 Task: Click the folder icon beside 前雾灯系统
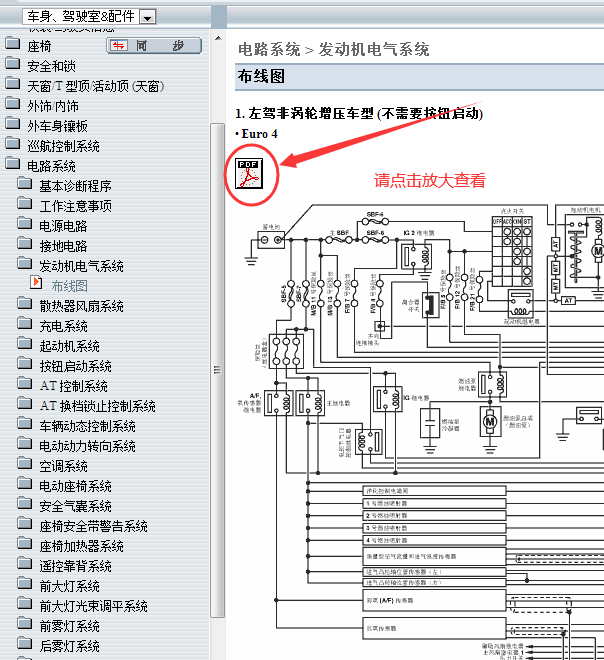coord(25,624)
